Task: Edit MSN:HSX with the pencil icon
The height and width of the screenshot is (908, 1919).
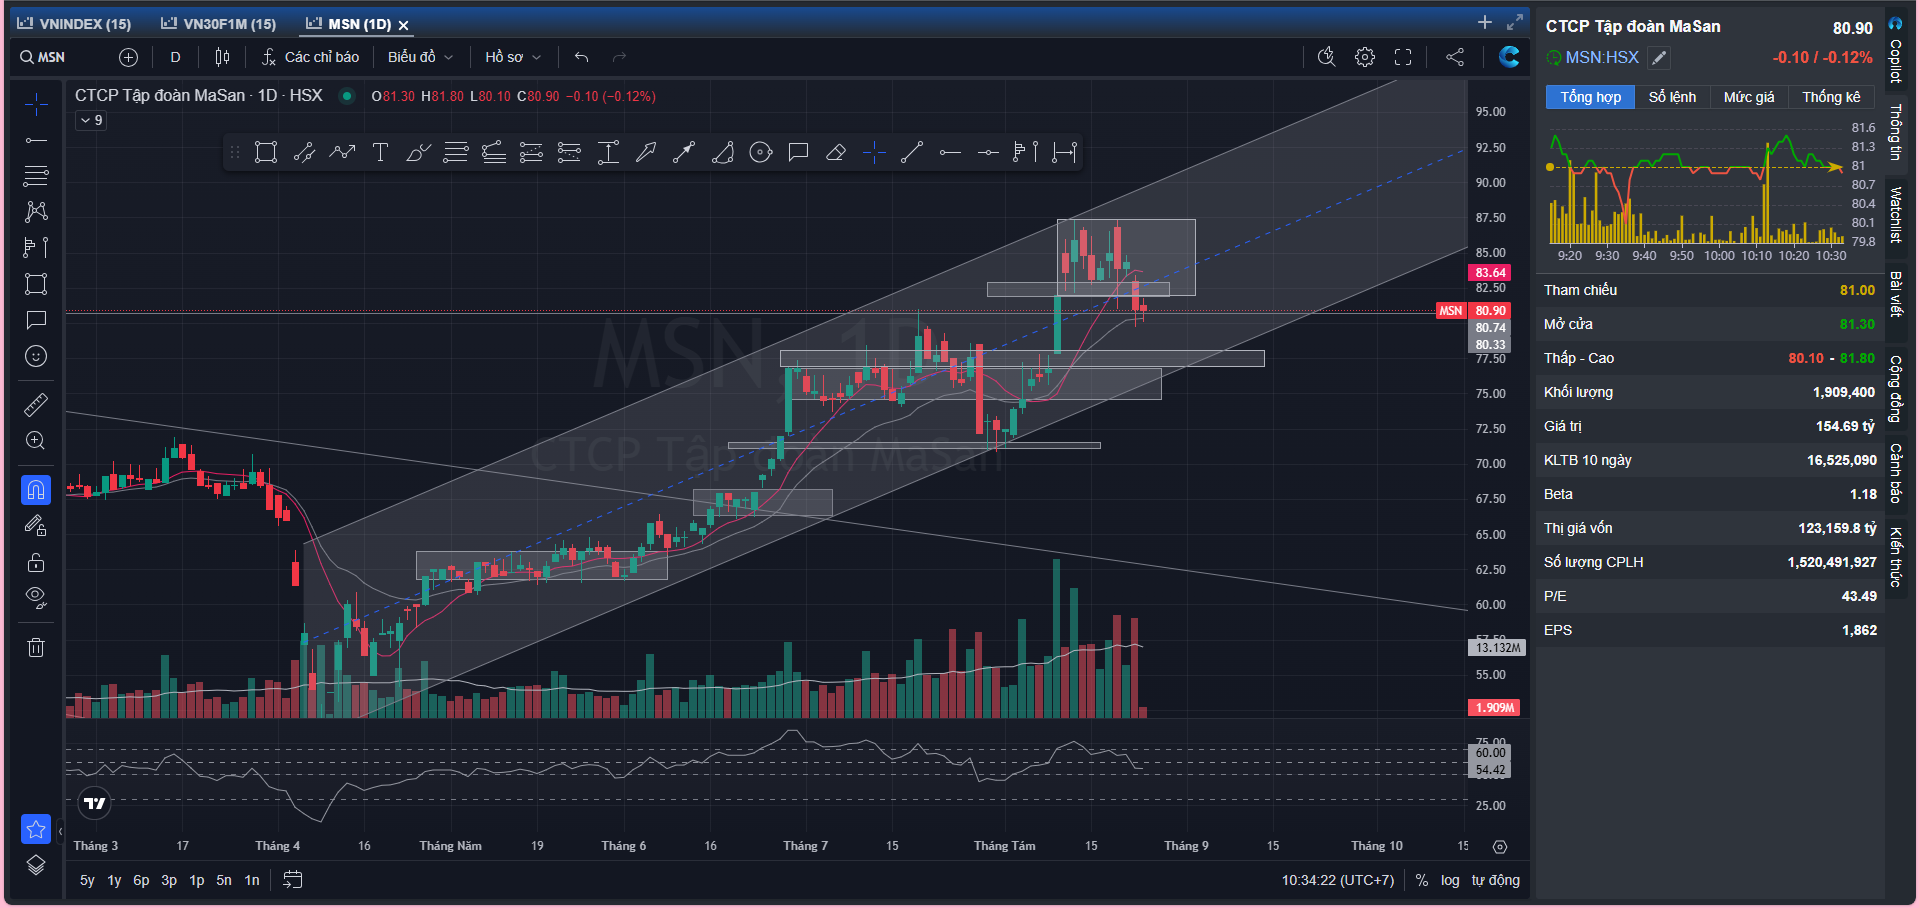Action: [1659, 58]
